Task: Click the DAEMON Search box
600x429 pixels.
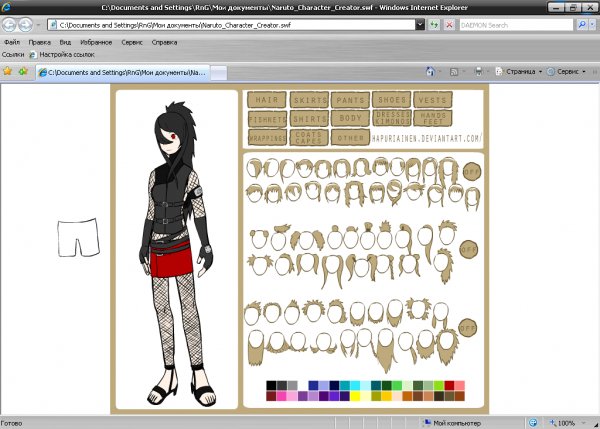Action: 516,25
